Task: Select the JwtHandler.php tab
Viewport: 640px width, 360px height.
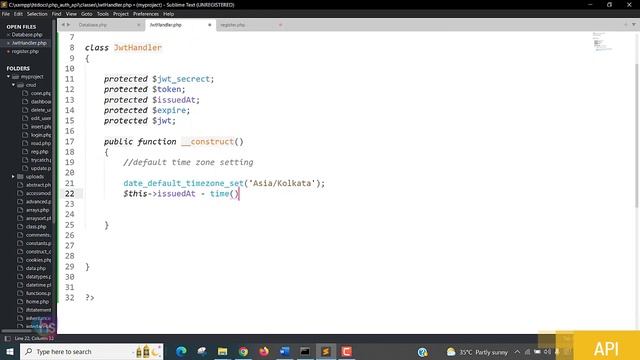Action: coord(166,25)
